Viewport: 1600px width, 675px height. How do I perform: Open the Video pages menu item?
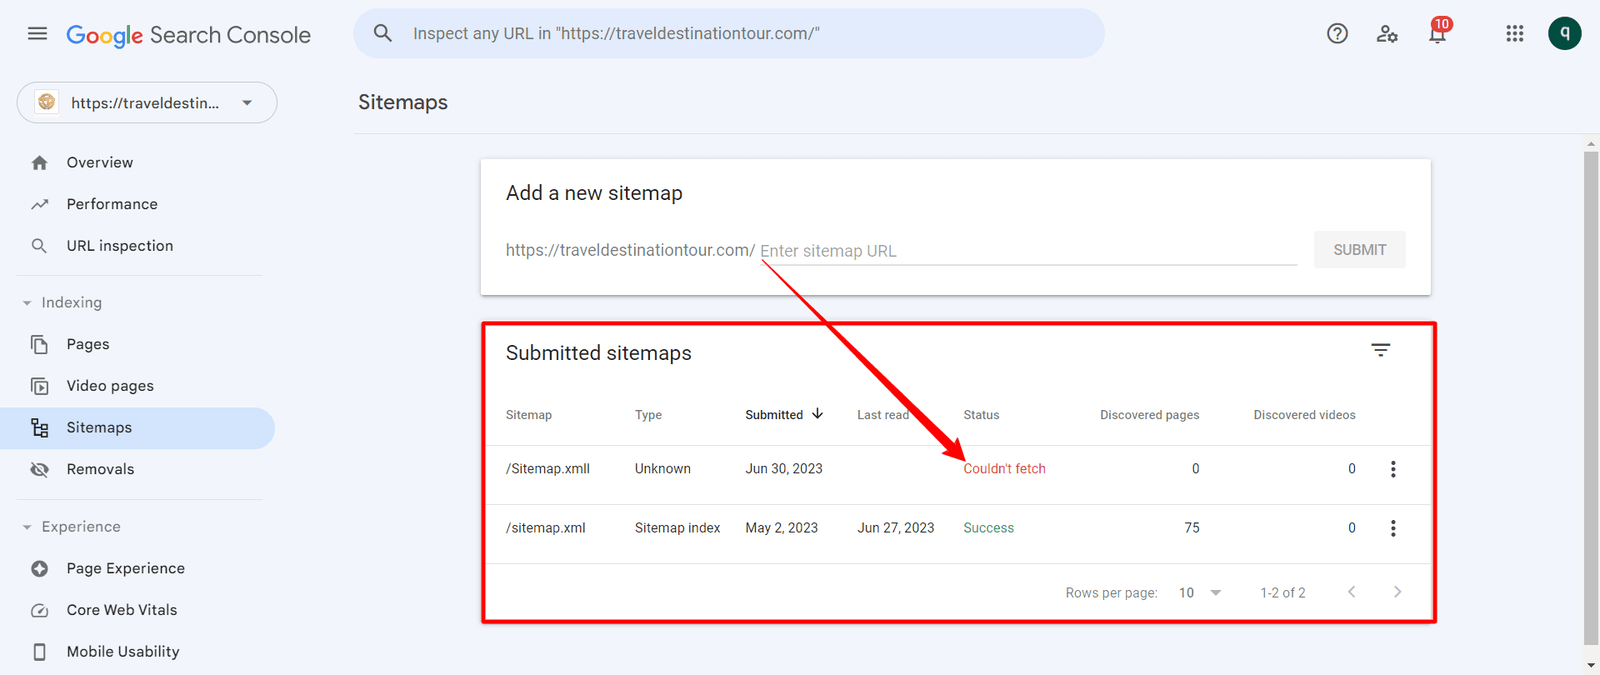[x=137, y=386]
